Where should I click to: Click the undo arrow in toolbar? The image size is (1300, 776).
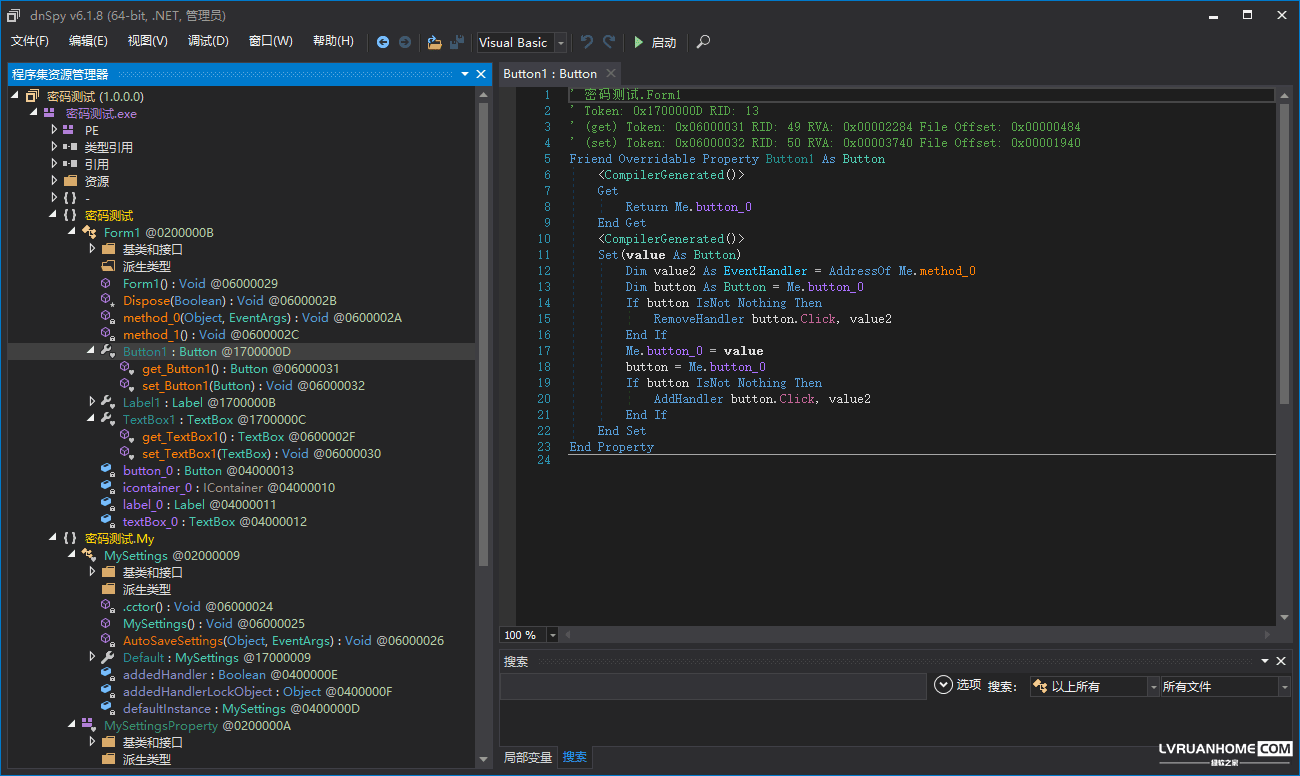coord(587,42)
